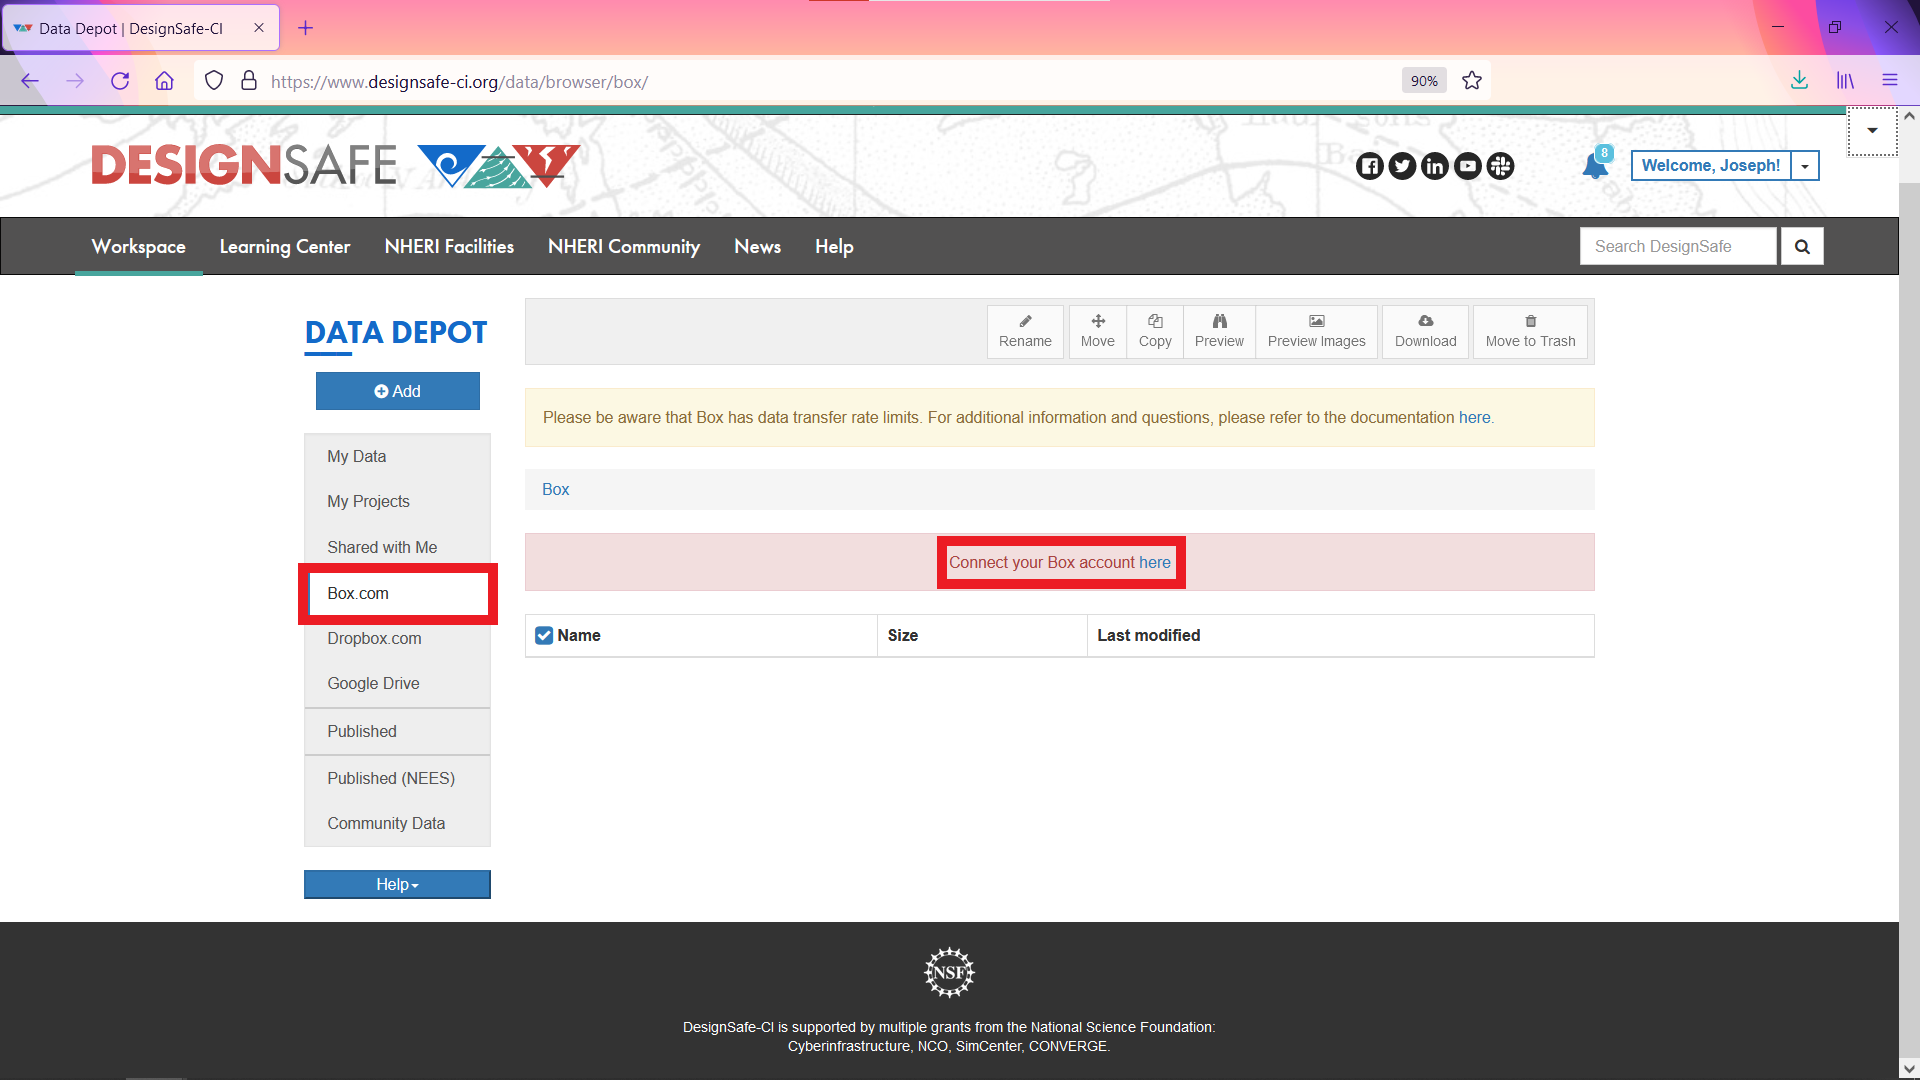Expand the Welcome, Joseph dropdown arrow

(1805, 166)
